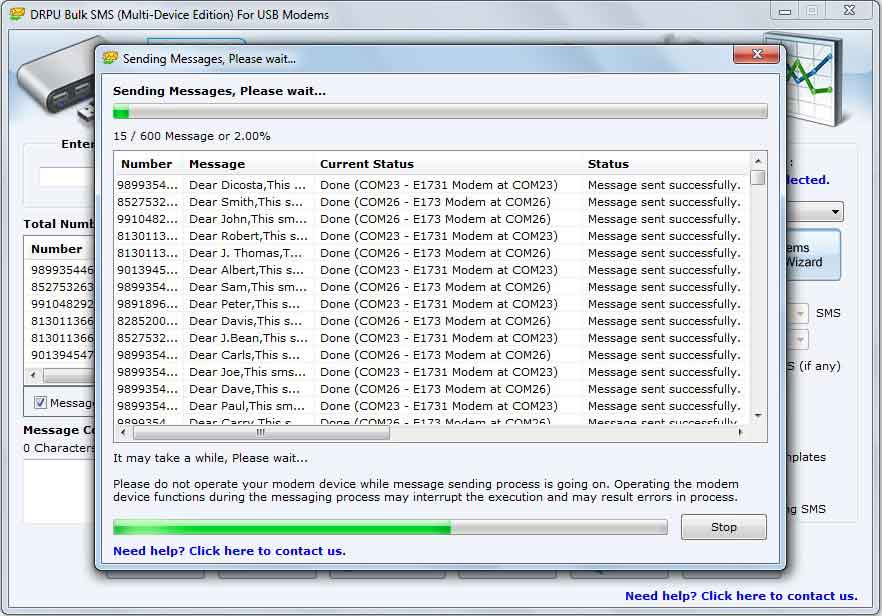Select the 'Dear John,This sm...' message cell
Image resolution: width=882 pixels, height=616 pixels.
[x=248, y=219]
